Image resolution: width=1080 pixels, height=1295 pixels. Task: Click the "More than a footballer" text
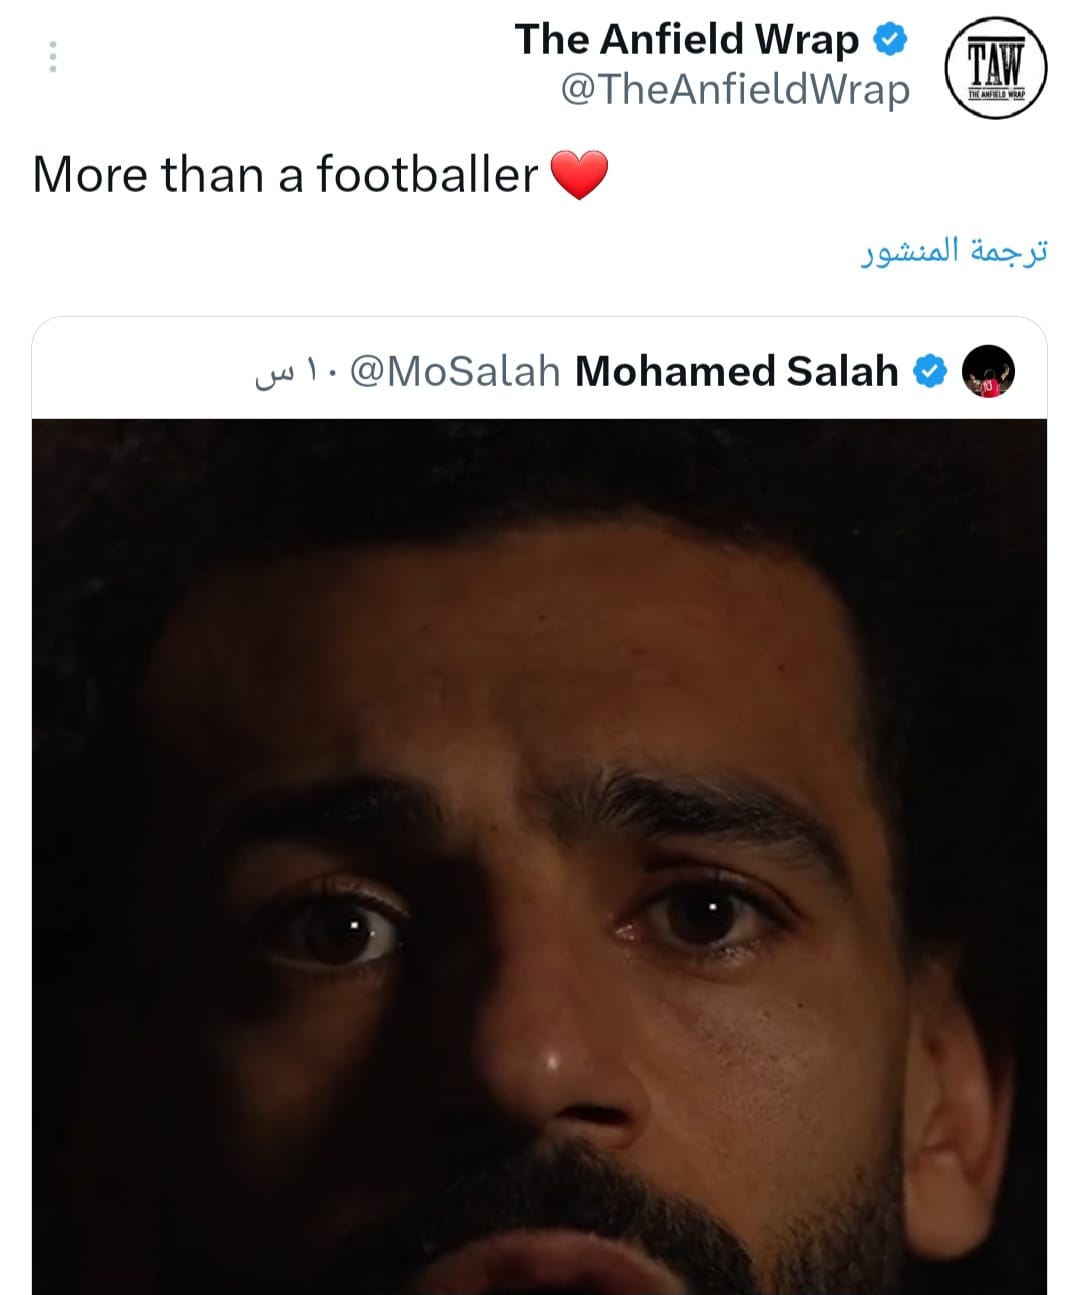[285, 175]
